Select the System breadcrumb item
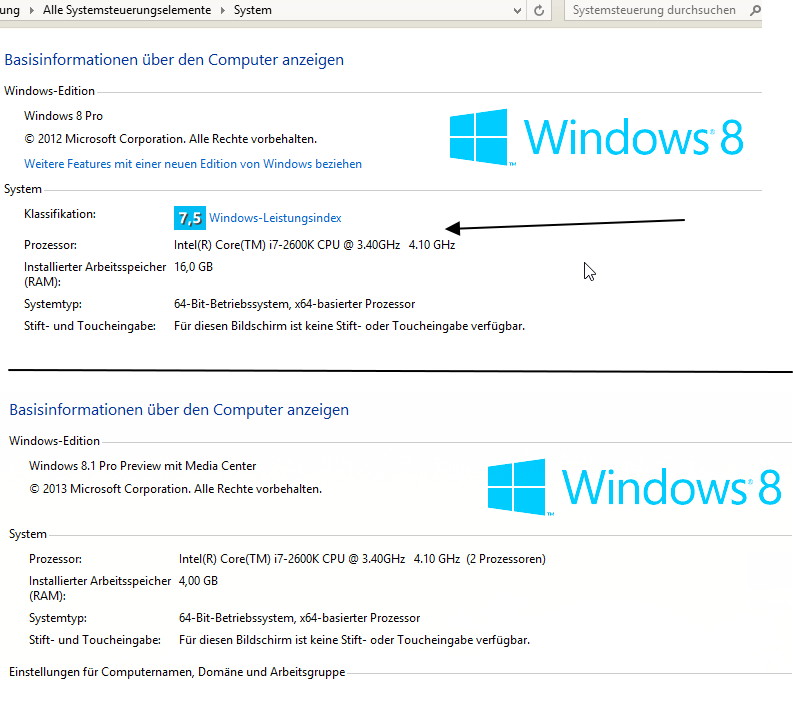Screen dimensions: 793x706 (x=252, y=10)
